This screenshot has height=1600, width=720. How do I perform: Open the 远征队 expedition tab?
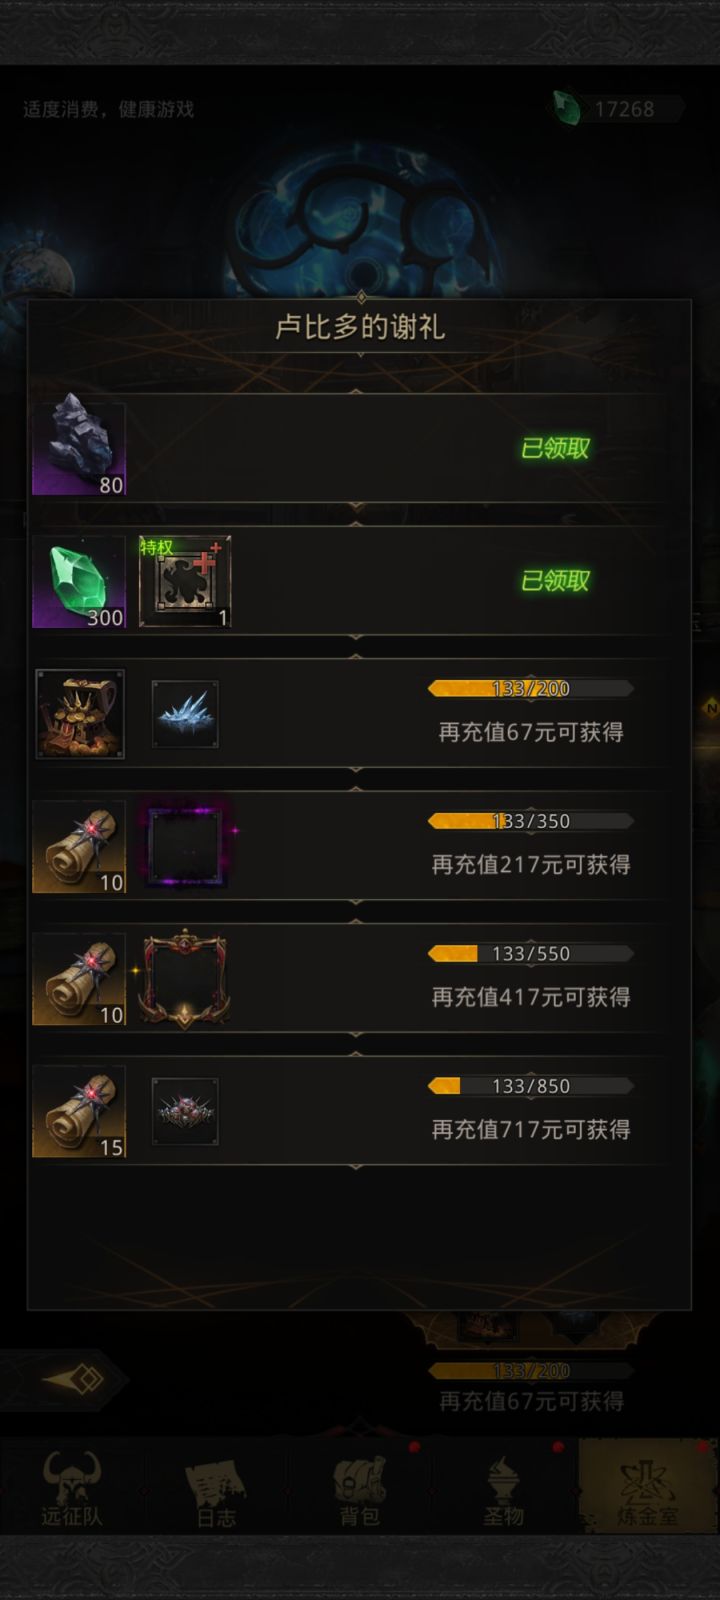[72, 1488]
